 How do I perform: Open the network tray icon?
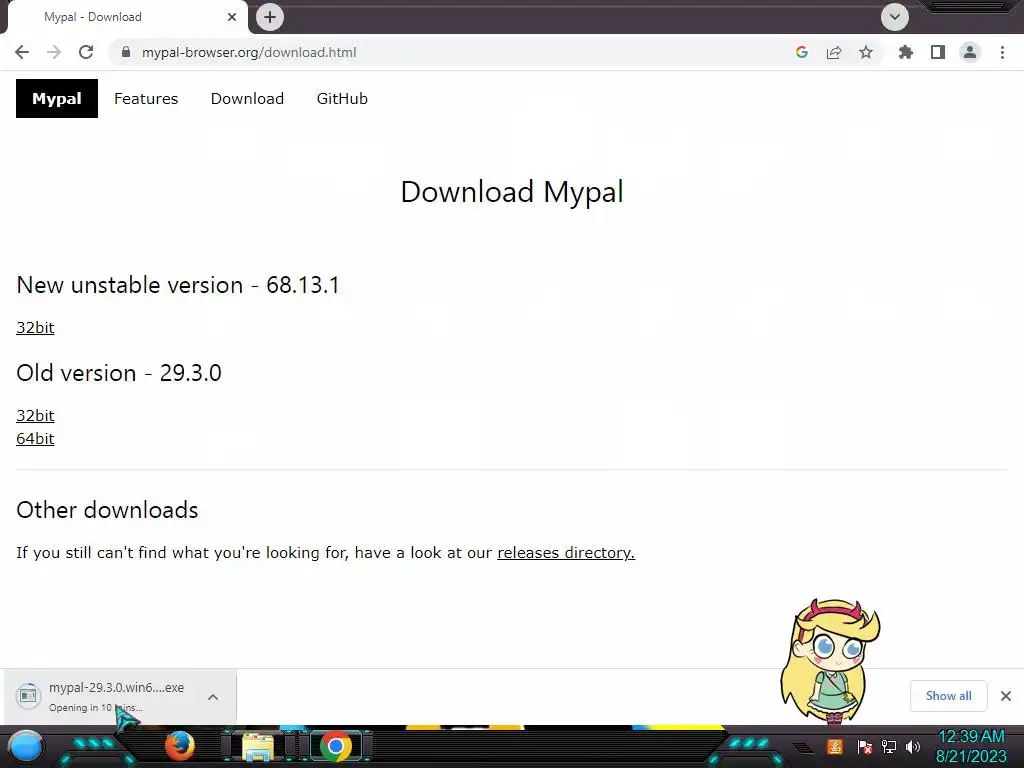[x=889, y=746]
